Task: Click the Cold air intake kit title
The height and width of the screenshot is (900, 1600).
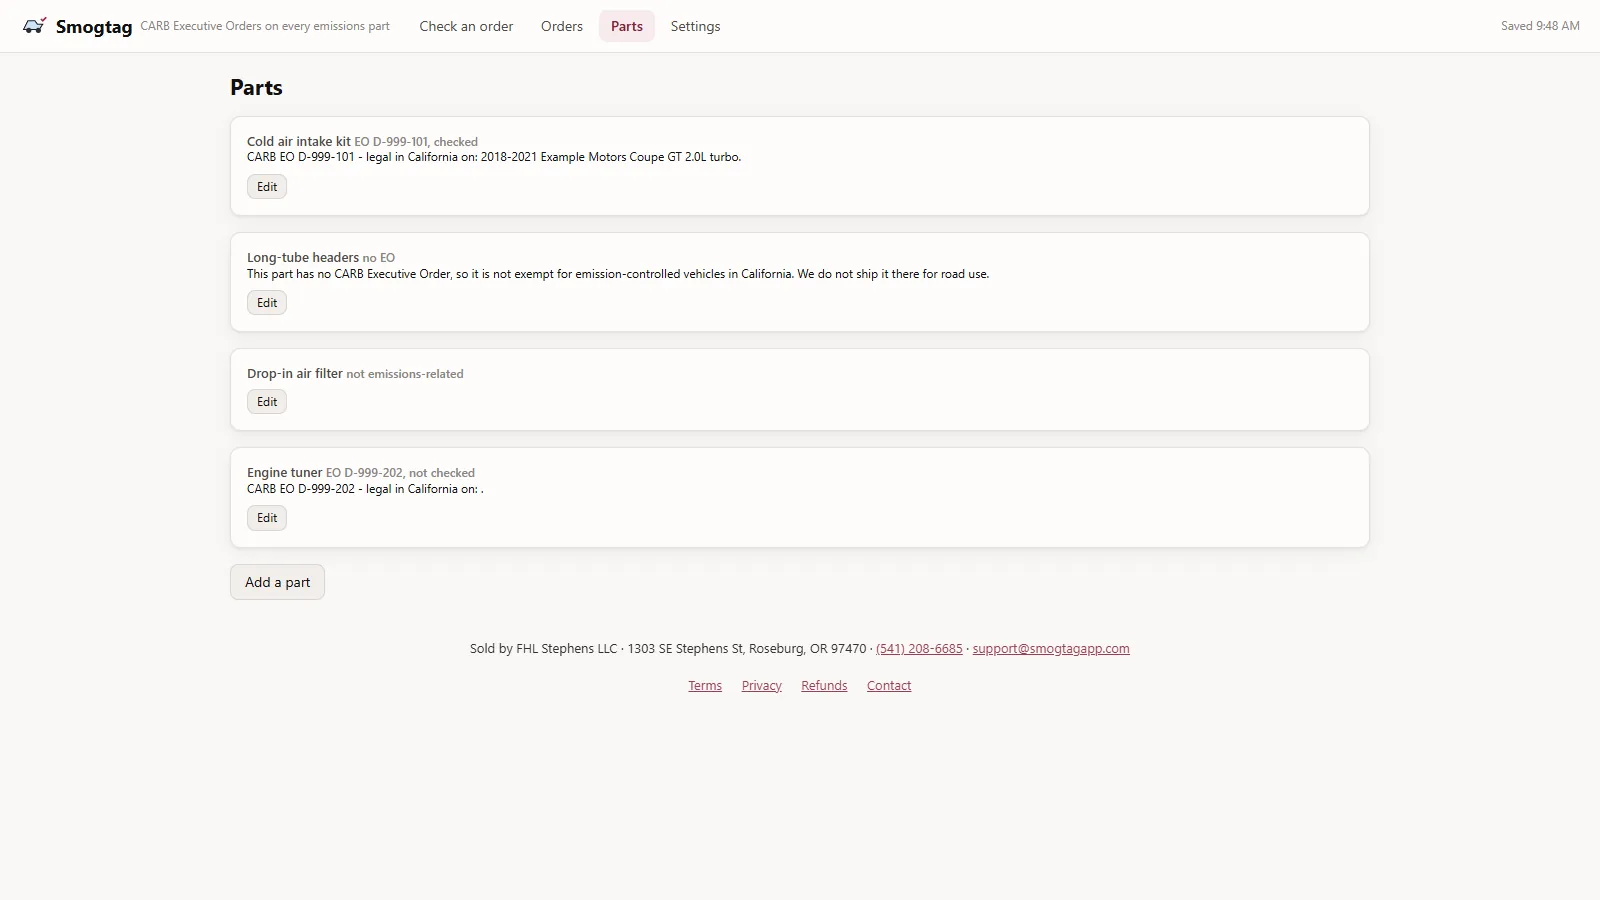Action: pos(299,141)
